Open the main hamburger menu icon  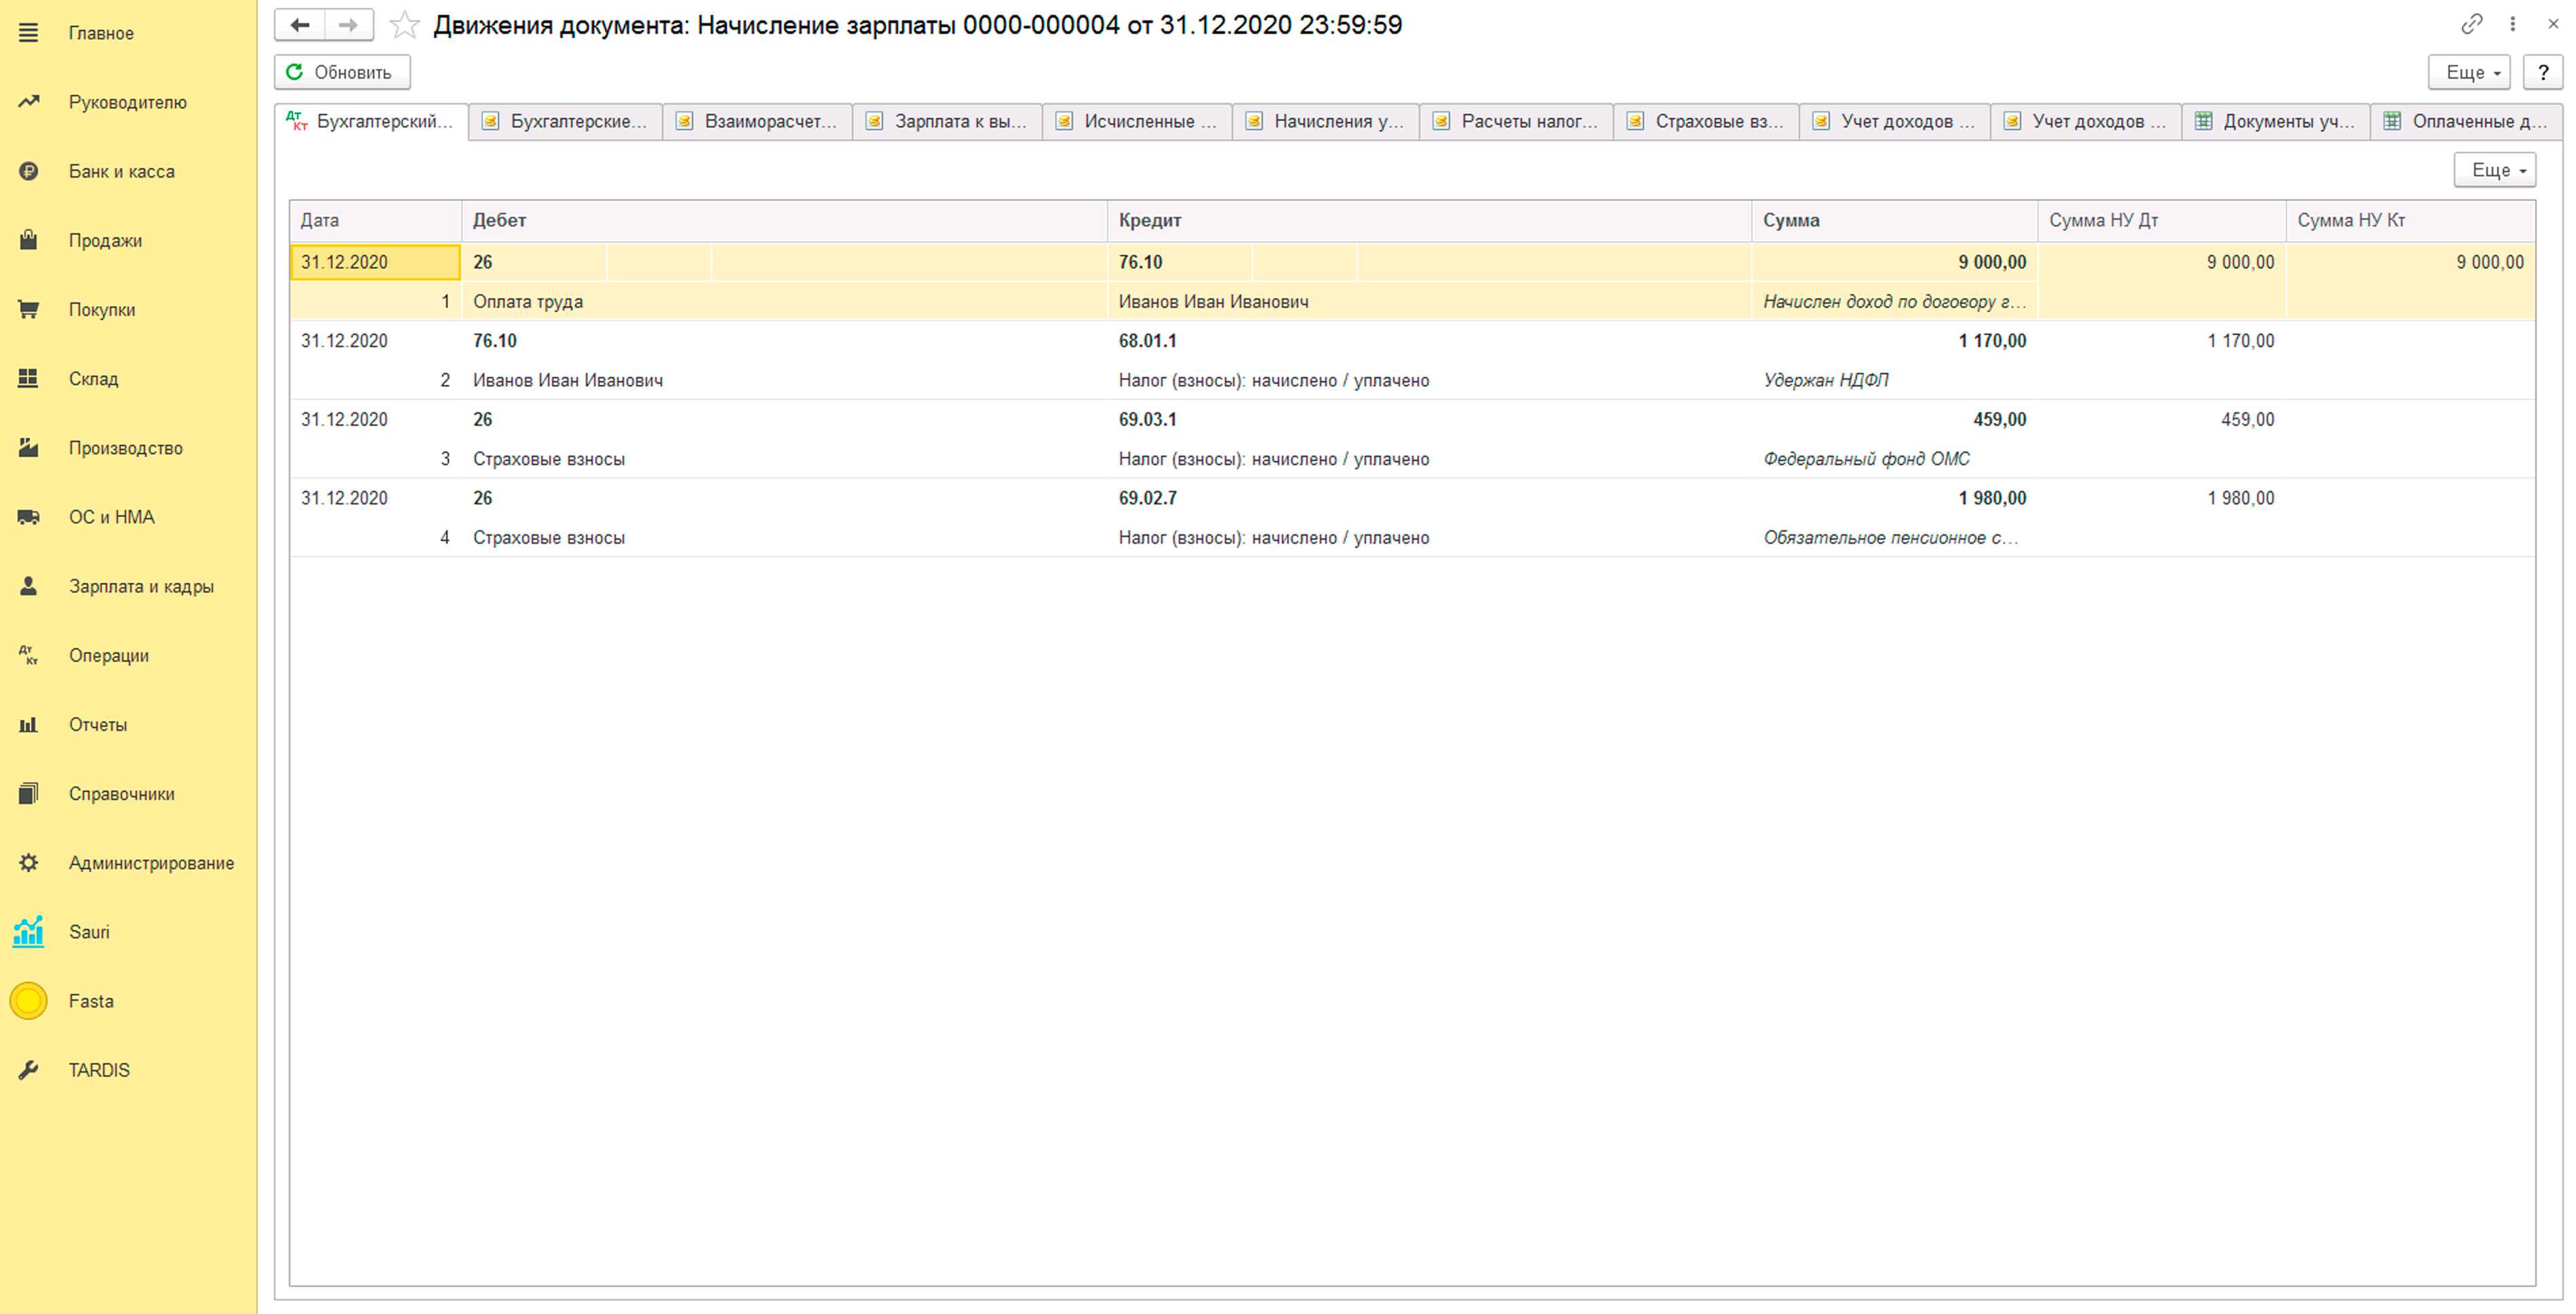28,33
